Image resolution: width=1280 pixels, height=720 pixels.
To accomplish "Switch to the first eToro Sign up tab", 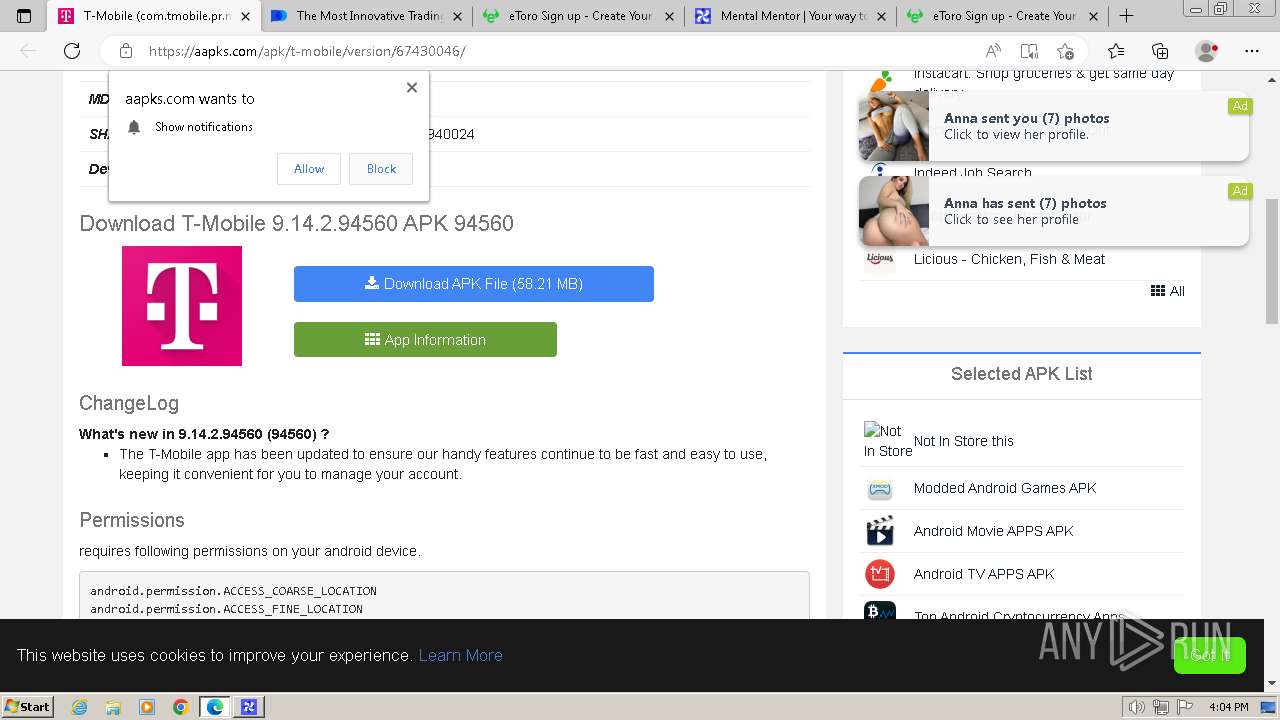I will coord(579,16).
